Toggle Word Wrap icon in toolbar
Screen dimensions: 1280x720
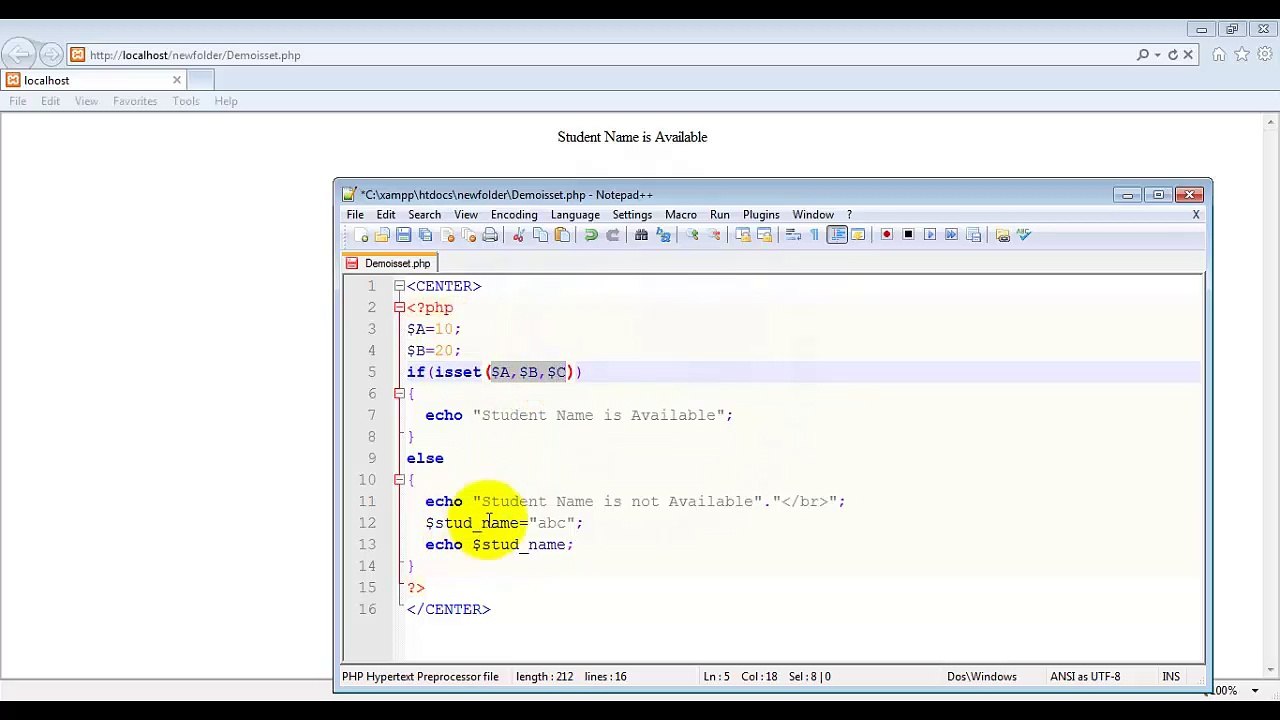[793, 235]
